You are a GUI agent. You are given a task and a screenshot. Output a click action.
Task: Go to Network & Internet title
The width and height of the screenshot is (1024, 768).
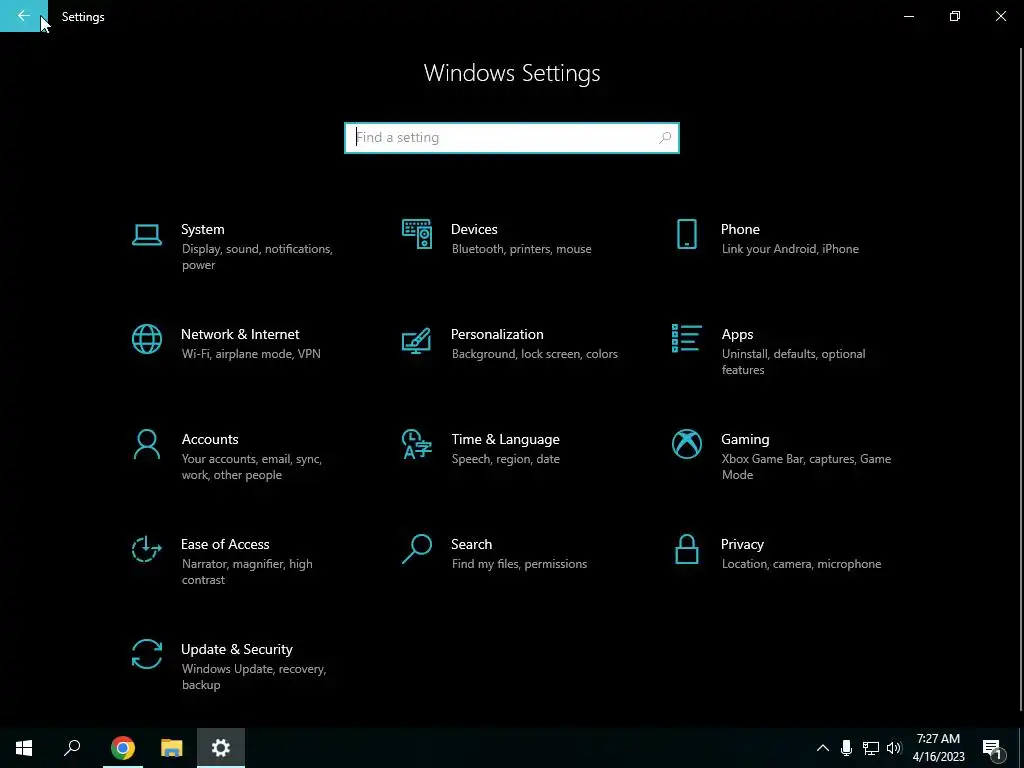(240, 334)
